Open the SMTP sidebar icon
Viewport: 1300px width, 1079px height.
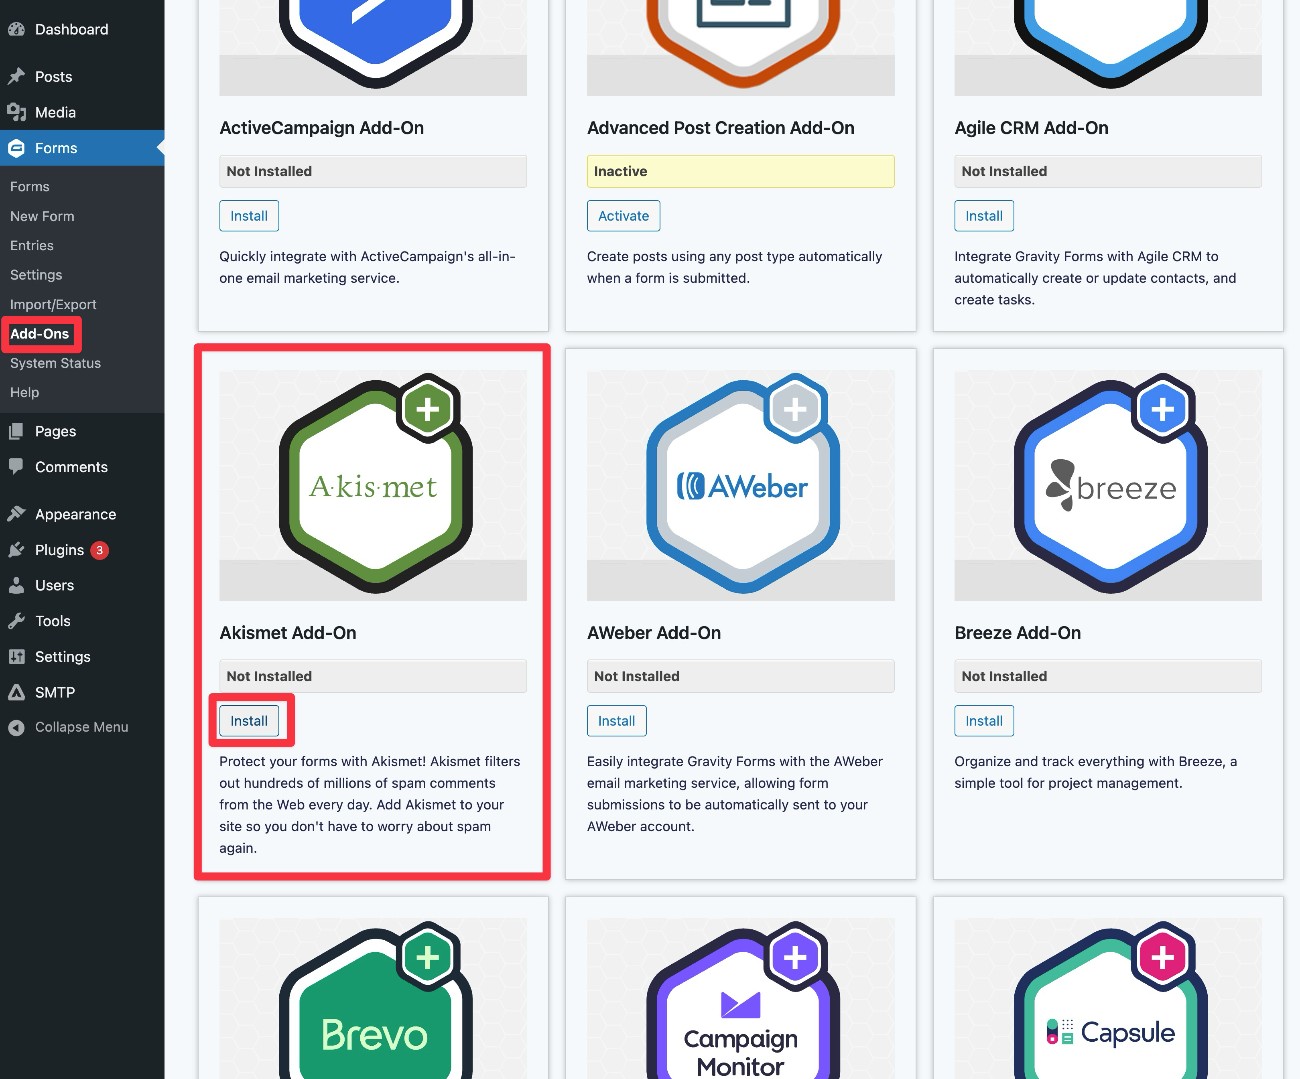point(17,692)
